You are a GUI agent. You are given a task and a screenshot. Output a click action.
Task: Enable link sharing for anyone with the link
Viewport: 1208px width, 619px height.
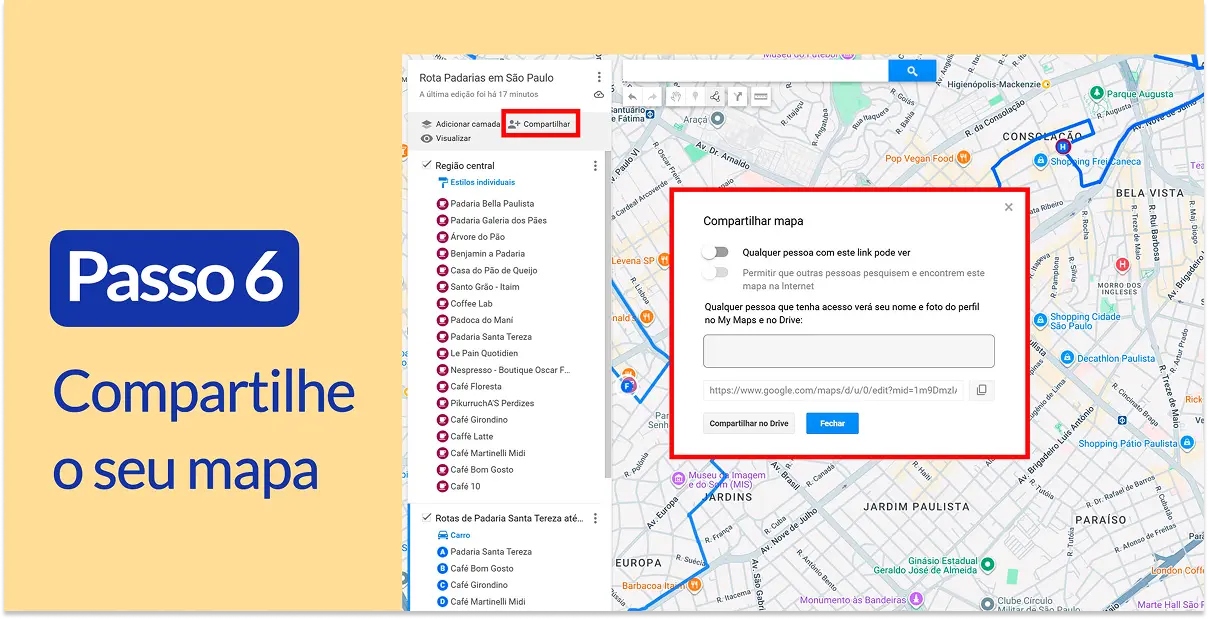click(x=717, y=253)
